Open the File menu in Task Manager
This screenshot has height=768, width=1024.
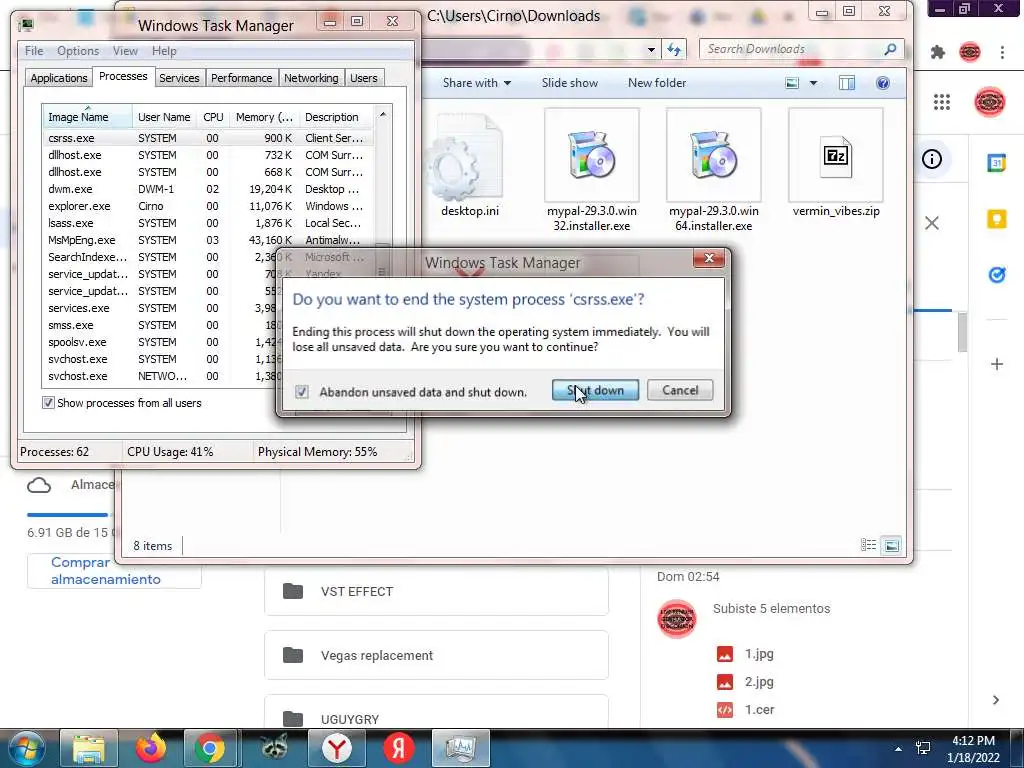coord(34,51)
